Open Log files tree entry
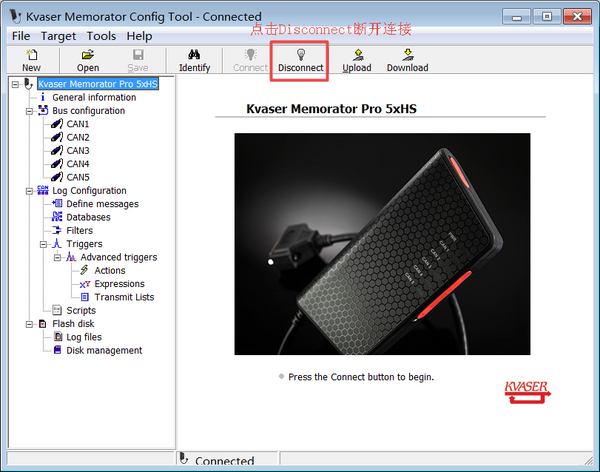The image size is (600, 472). pos(84,337)
